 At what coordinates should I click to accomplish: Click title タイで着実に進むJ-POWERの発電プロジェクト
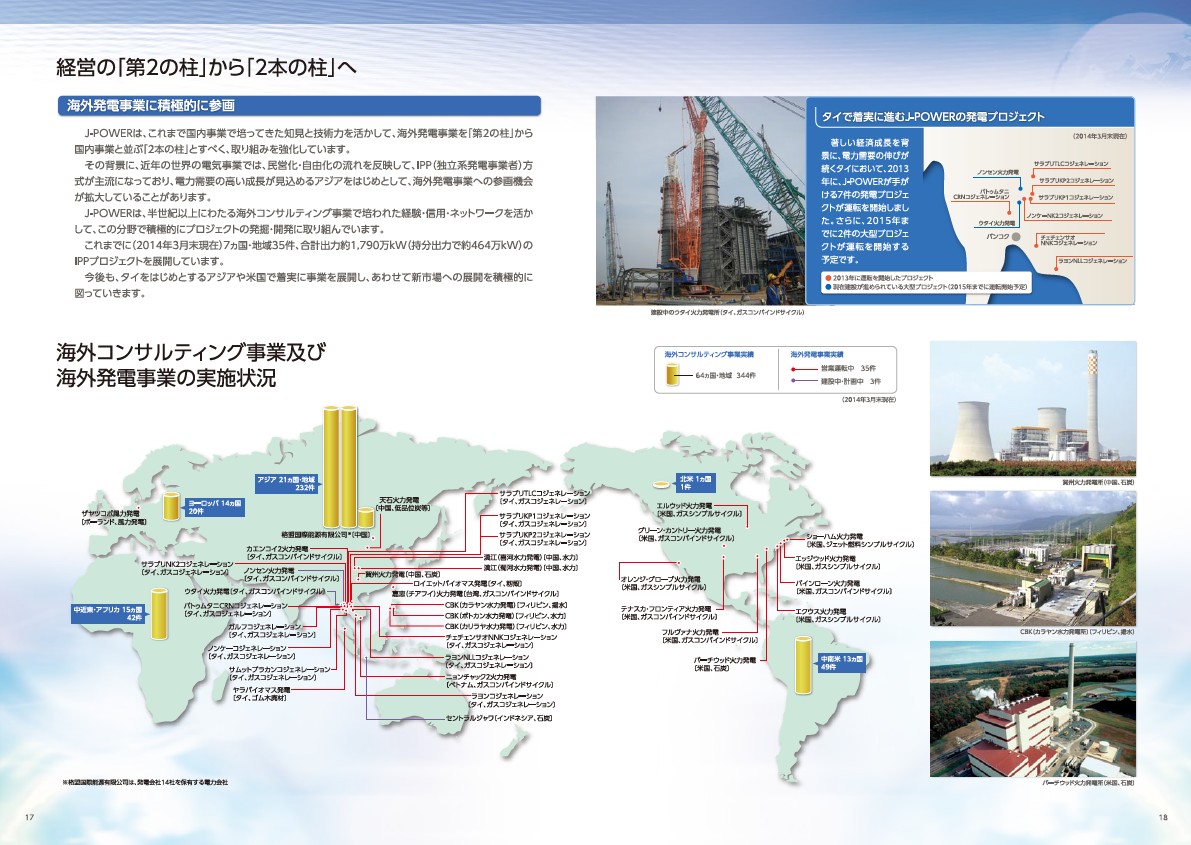pos(933,117)
